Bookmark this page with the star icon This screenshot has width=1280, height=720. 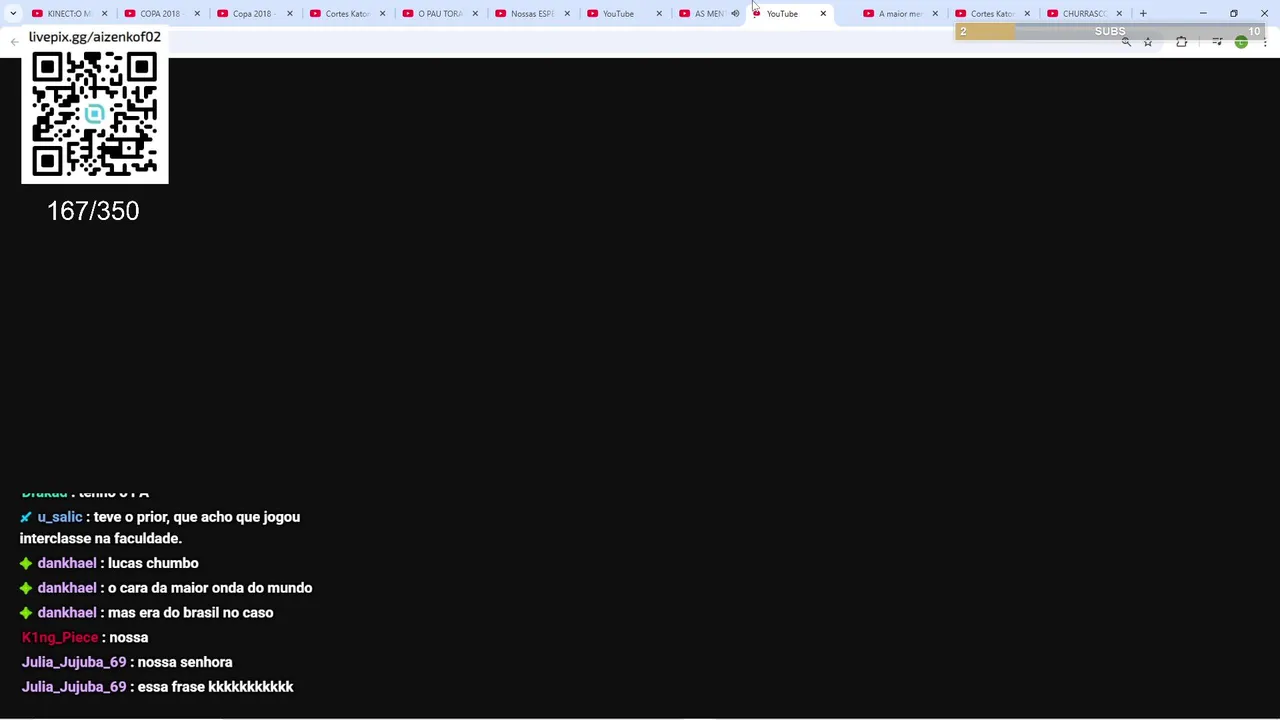click(x=1148, y=42)
